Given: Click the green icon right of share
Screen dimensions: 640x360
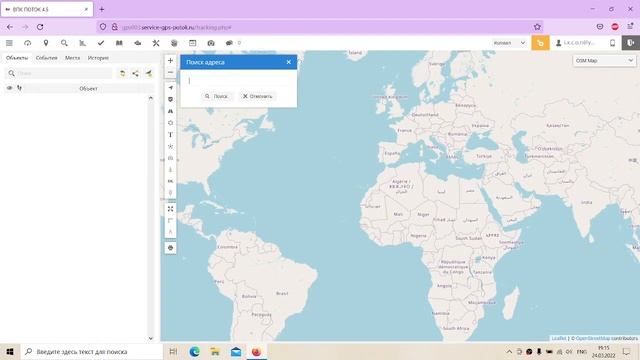Looking at the screenshot, I should click(x=149, y=73).
